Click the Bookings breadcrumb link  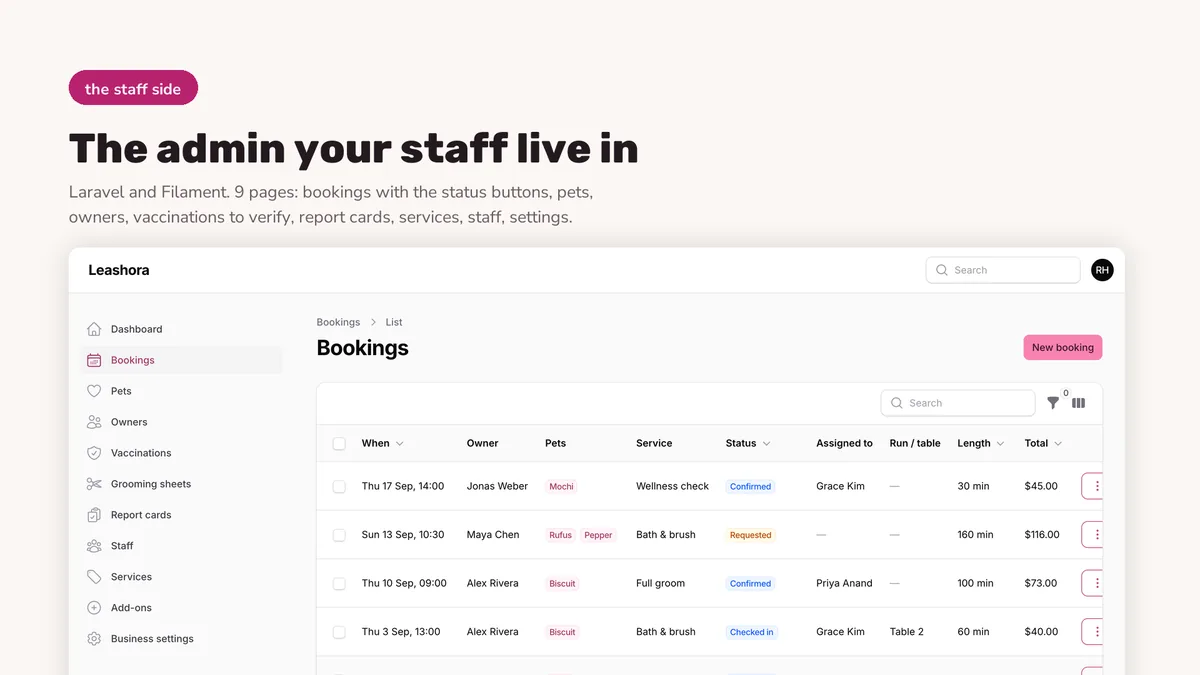click(338, 322)
